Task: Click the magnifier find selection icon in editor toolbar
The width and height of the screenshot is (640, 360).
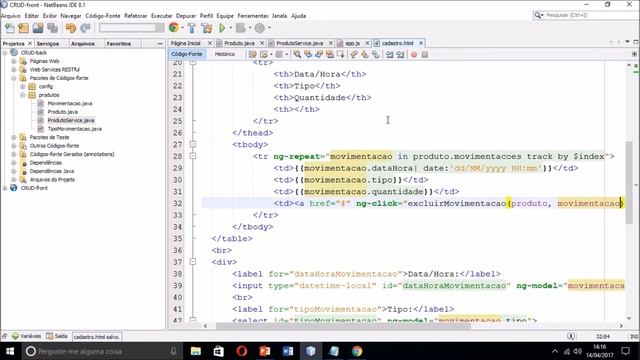Action: pyautogui.click(x=297, y=54)
